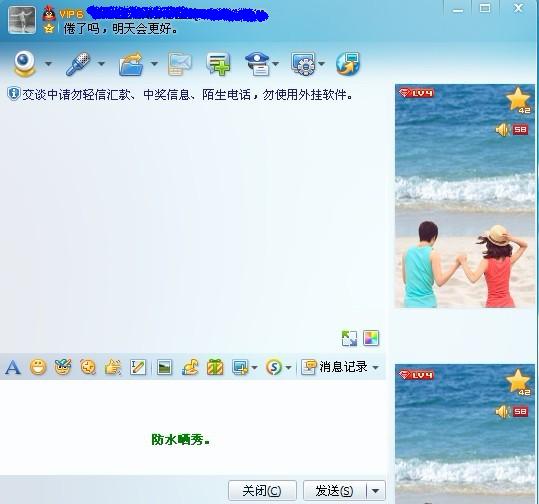Open send file options dropdown arrow
539x504 pixels.
tap(154, 64)
